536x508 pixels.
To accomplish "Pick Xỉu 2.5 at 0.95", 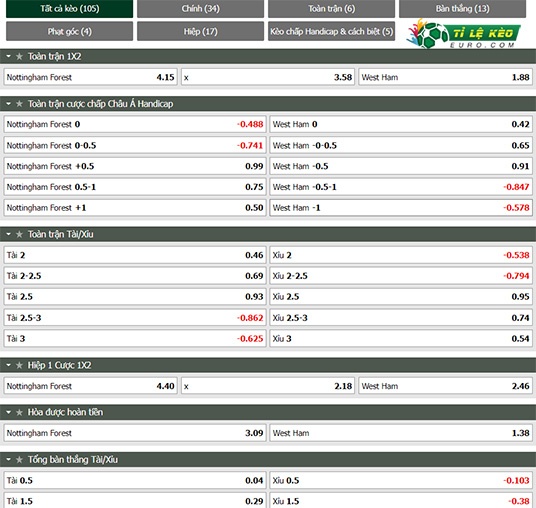I will coord(401,297).
